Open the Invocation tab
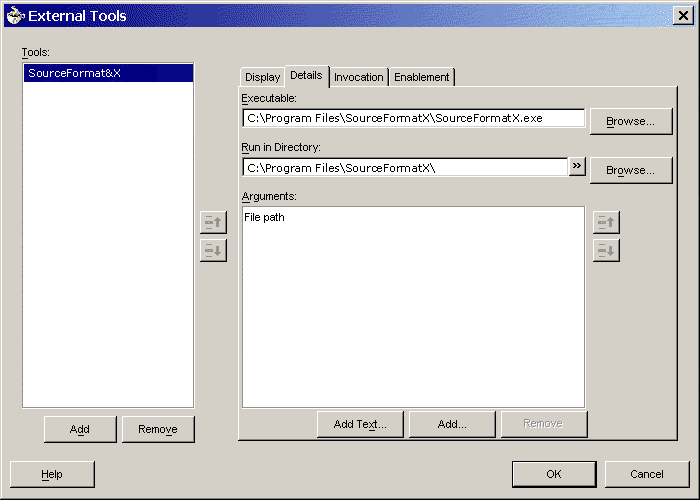This screenshot has height=500, width=700. (x=358, y=77)
